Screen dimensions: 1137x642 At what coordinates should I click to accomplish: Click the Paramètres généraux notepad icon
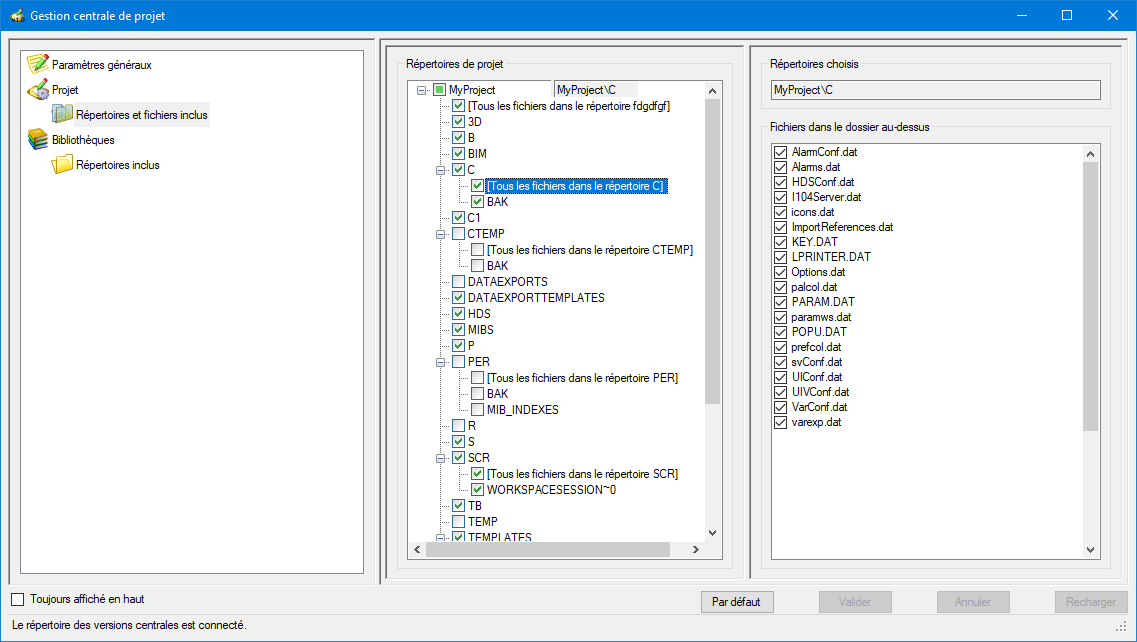pos(38,64)
